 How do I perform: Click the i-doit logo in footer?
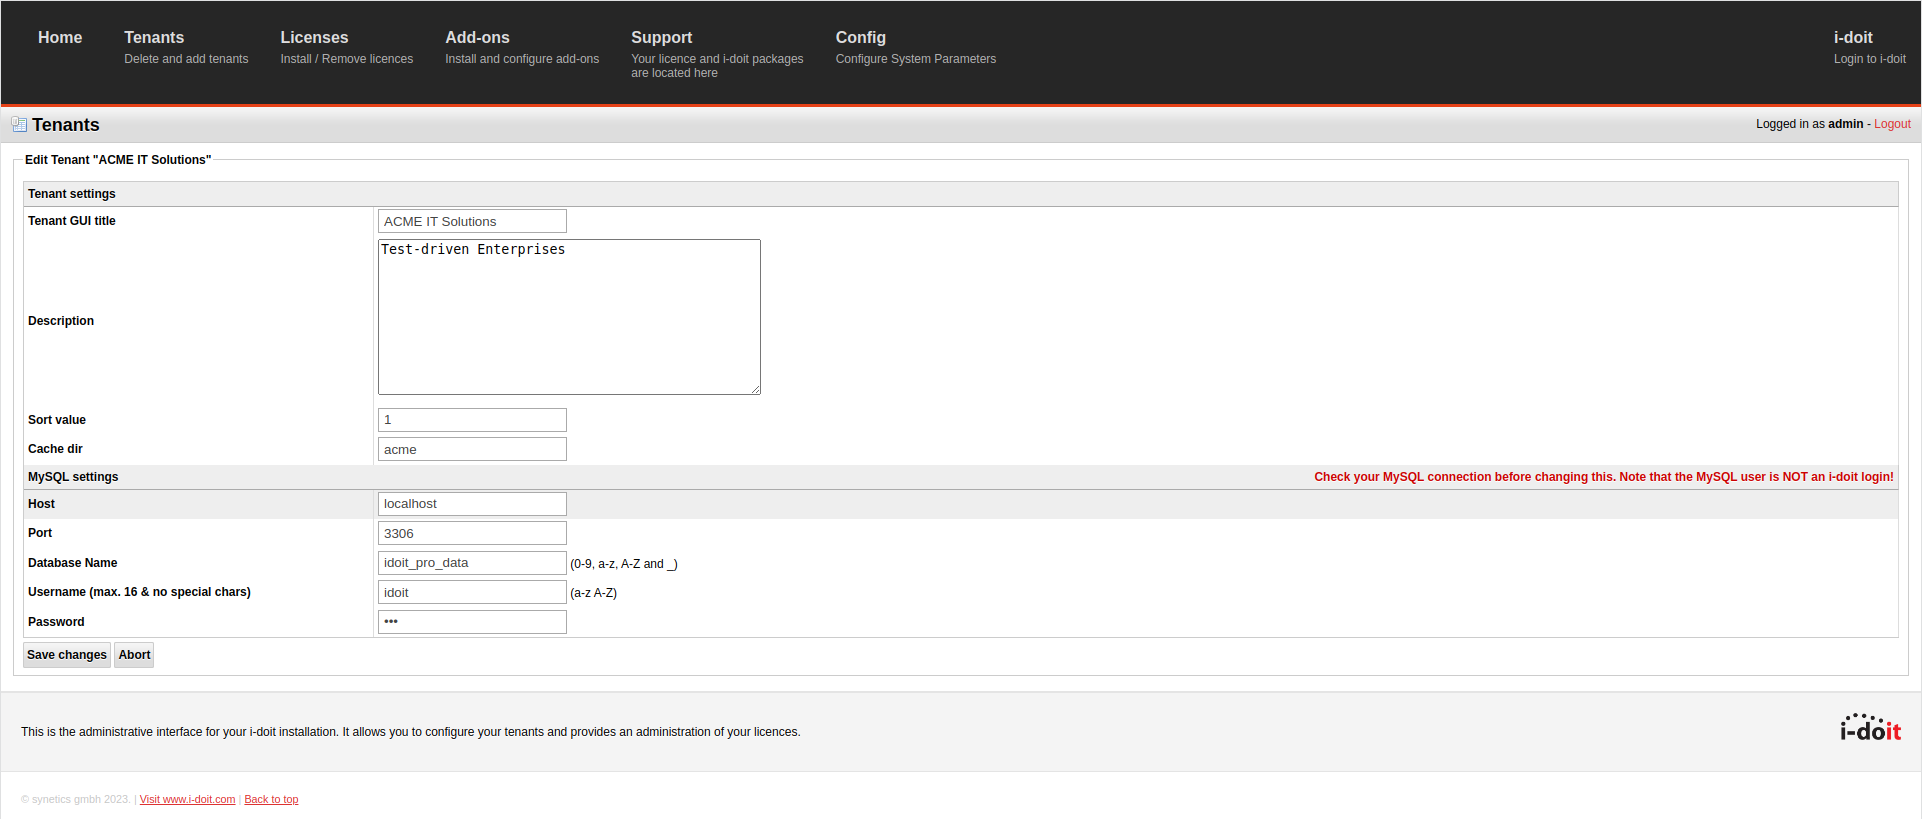pos(1869,728)
